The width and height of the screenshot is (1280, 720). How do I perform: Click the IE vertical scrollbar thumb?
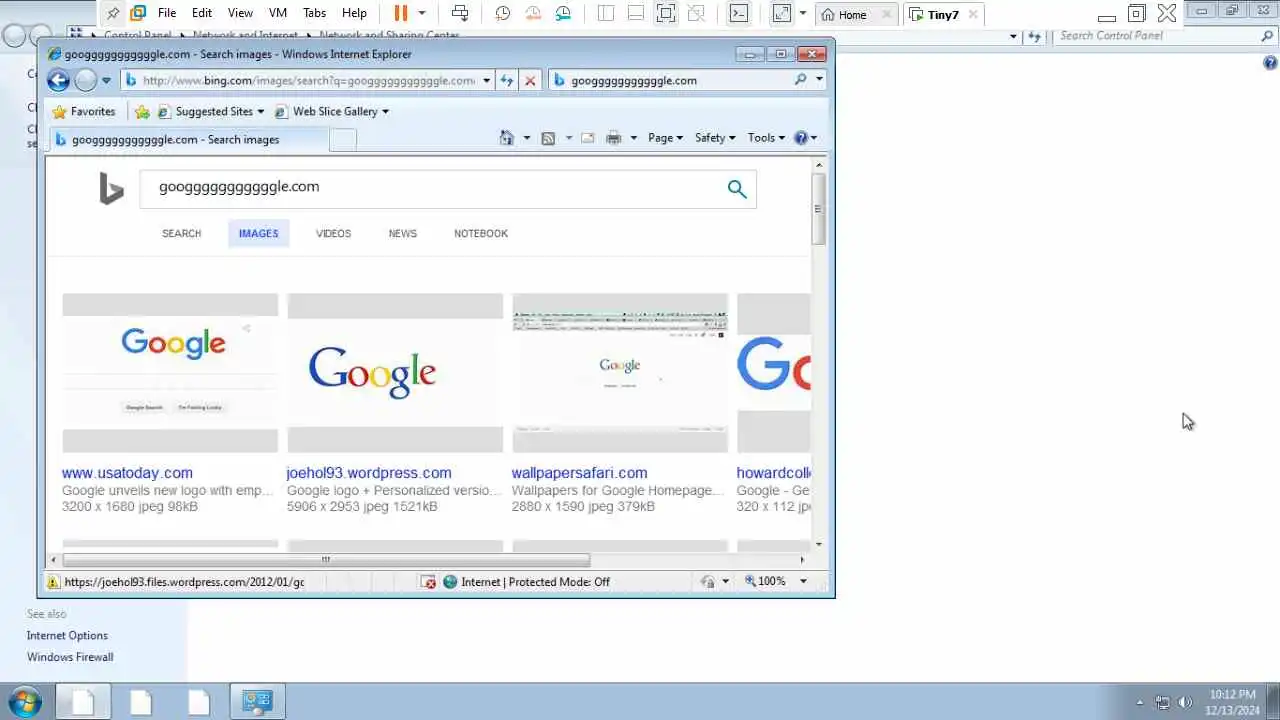tap(818, 209)
